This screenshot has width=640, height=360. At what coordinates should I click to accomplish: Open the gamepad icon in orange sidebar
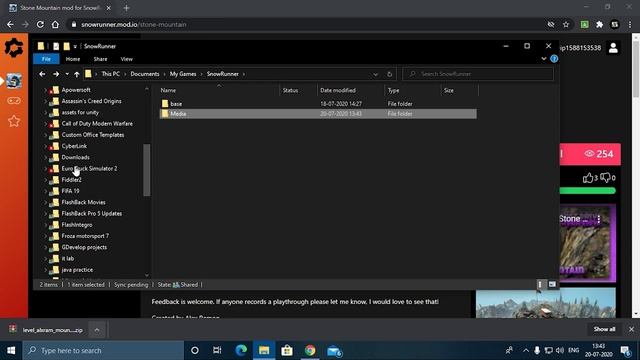coord(14,101)
